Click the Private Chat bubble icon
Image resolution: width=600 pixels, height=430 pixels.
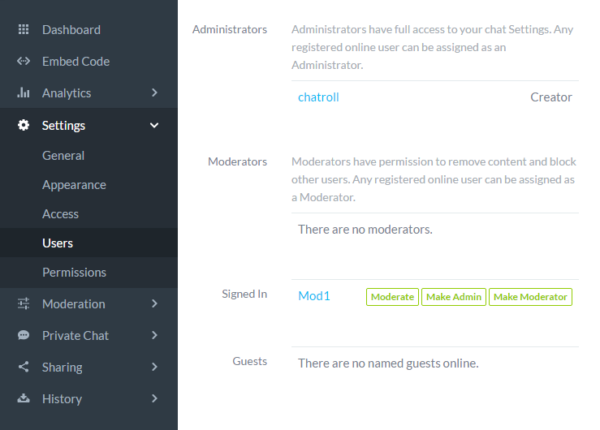(24, 336)
